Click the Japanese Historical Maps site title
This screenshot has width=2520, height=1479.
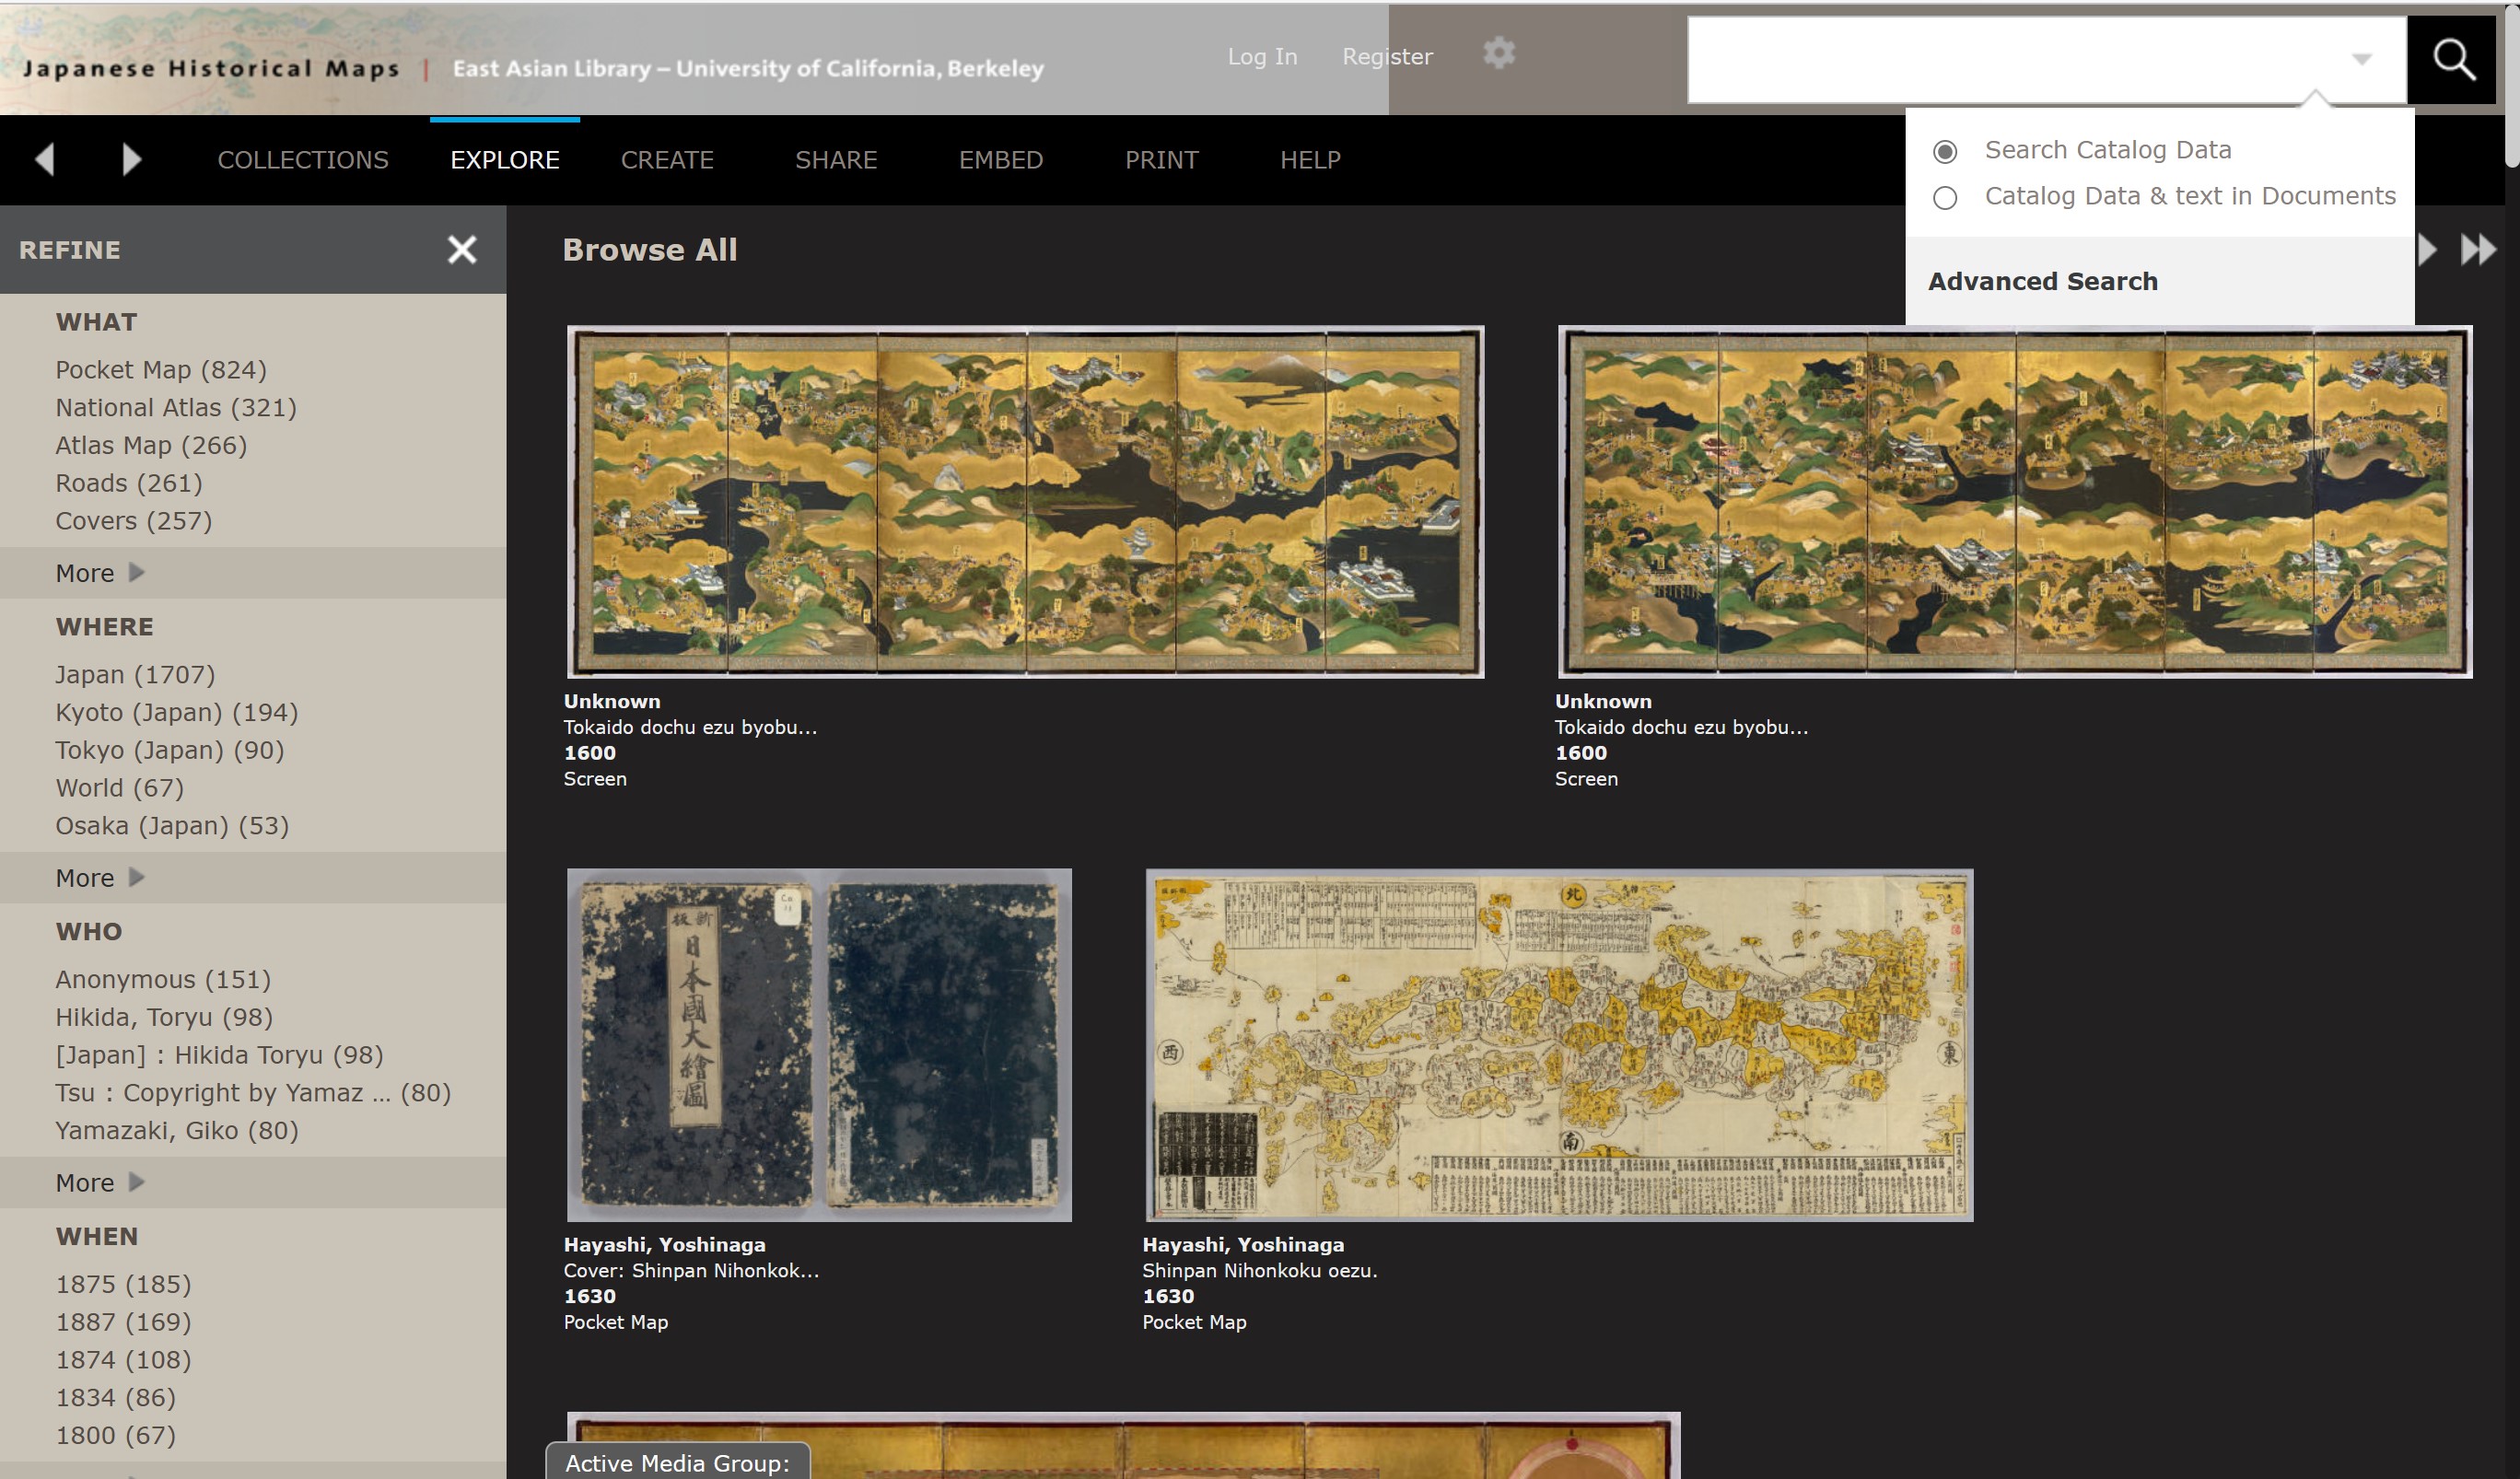[x=211, y=69]
